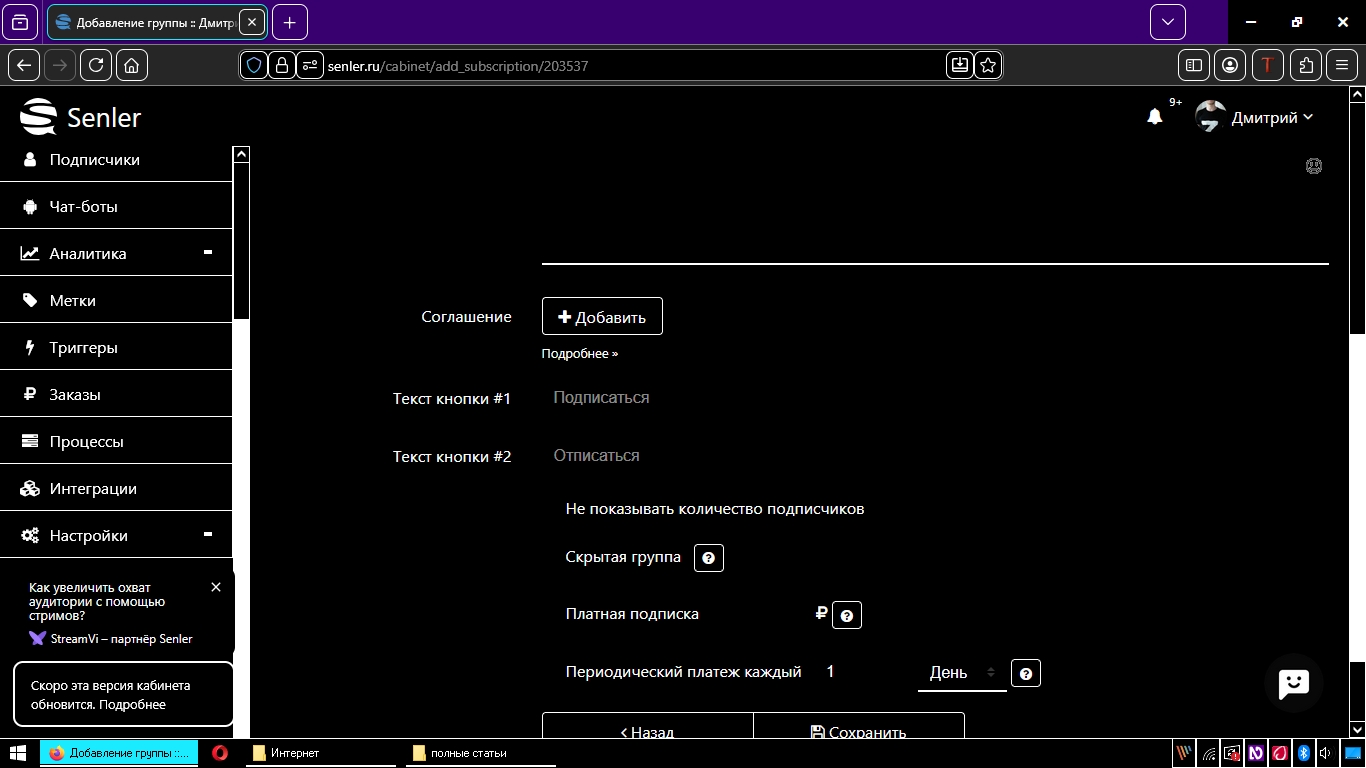
Task: Open Чат-боты in the sidebar
Action: point(84,207)
